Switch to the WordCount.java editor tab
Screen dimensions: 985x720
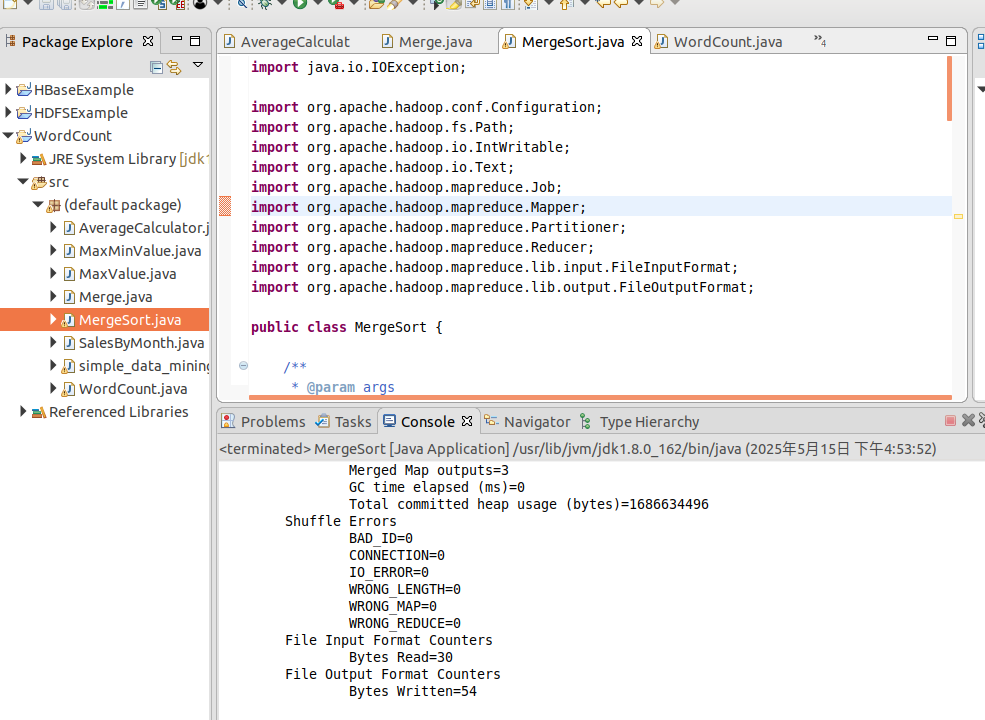pos(727,42)
